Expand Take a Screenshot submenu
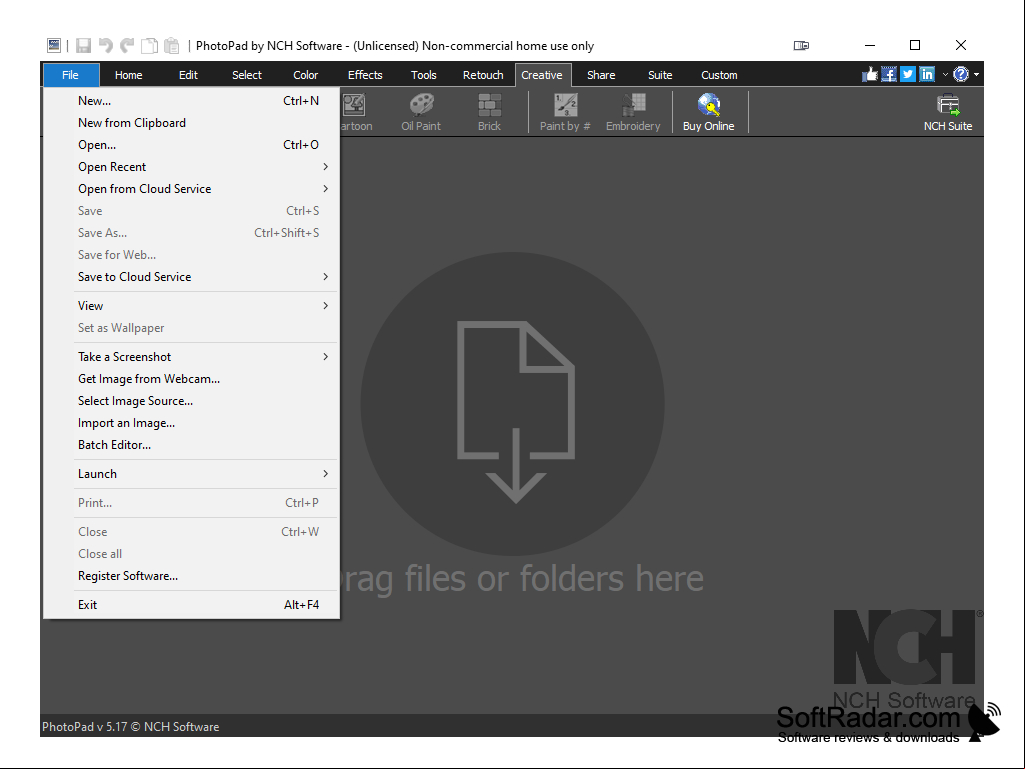Image resolution: width=1025 pixels, height=769 pixels. pyautogui.click(x=192, y=356)
